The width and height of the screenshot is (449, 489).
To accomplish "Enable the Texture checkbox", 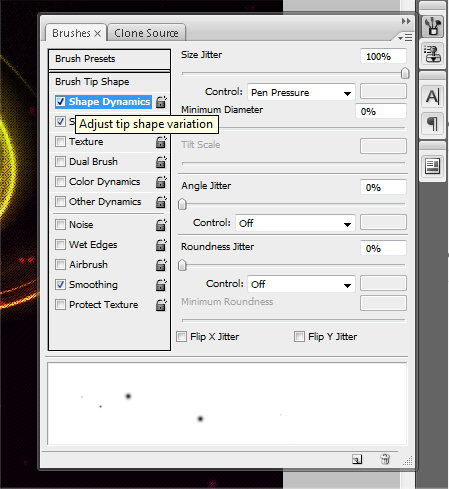I will [60, 141].
